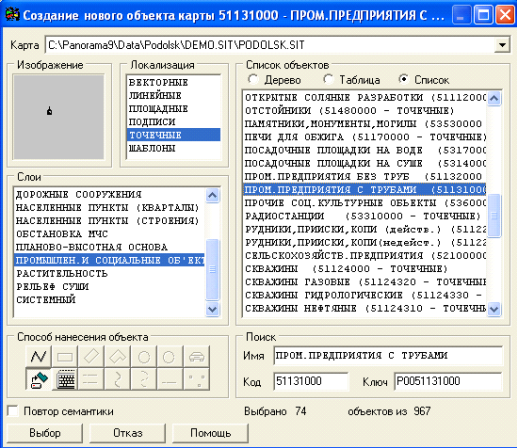Enable the Повтор семантики checkbox
Screen dimensions: 517x448
[x=13, y=411]
